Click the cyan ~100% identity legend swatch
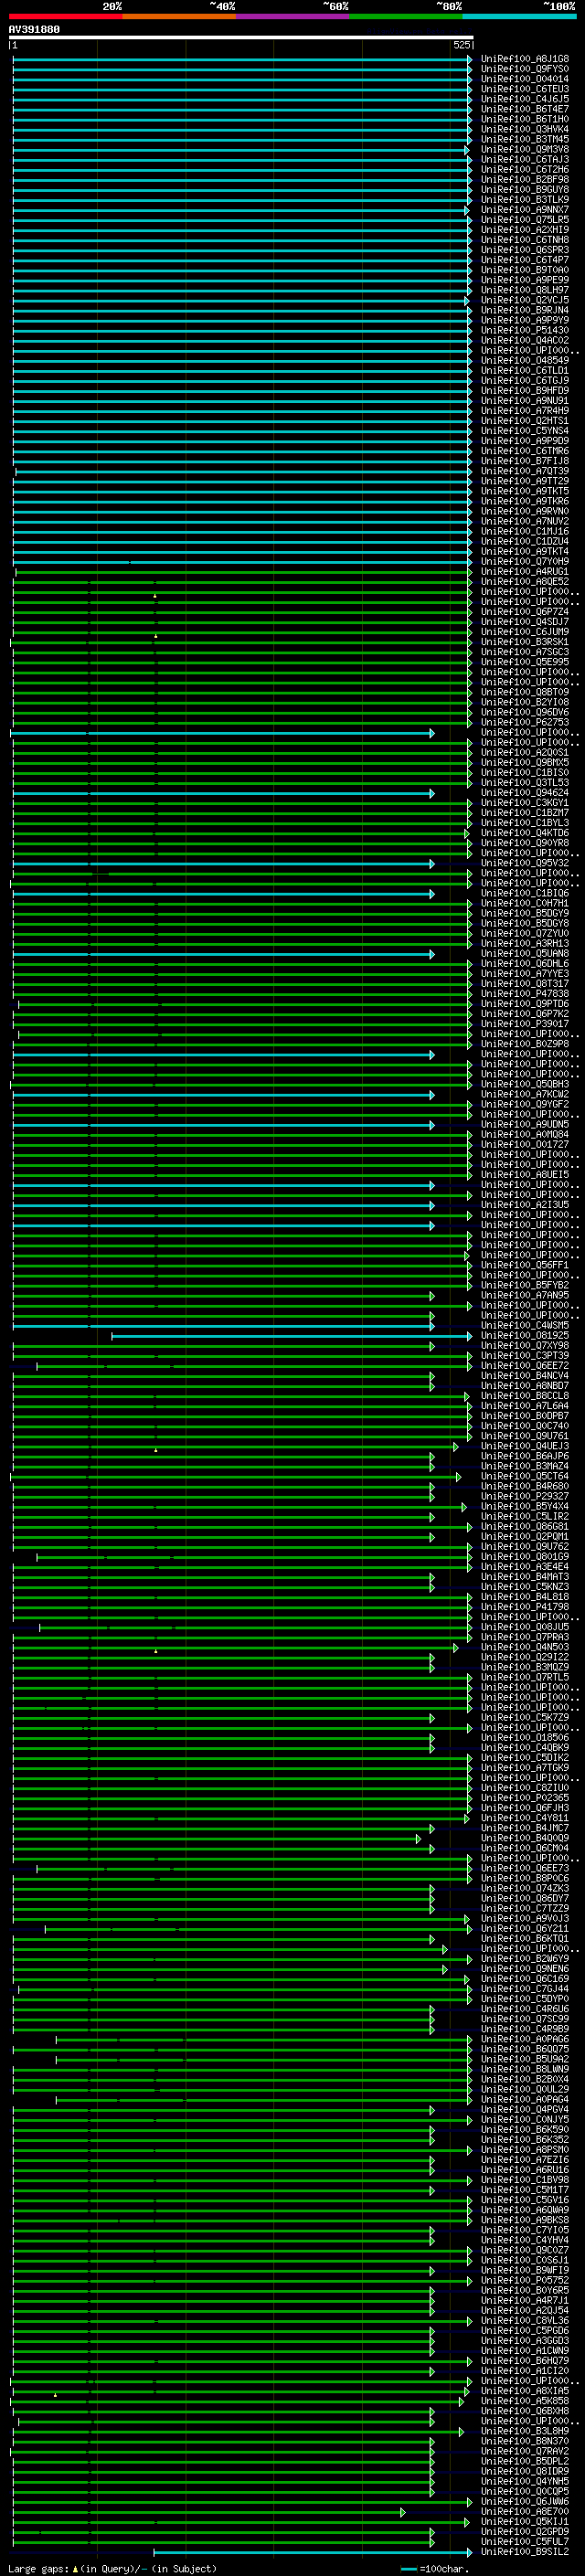The width and height of the screenshot is (585, 2576). [520, 16]
